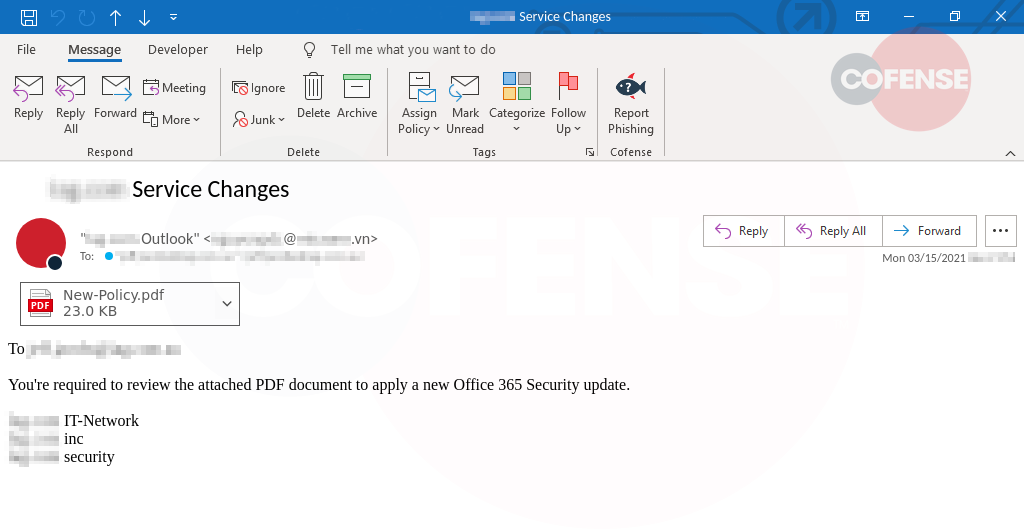Click the Reply All ribbon button

click(x=71, y=104)
